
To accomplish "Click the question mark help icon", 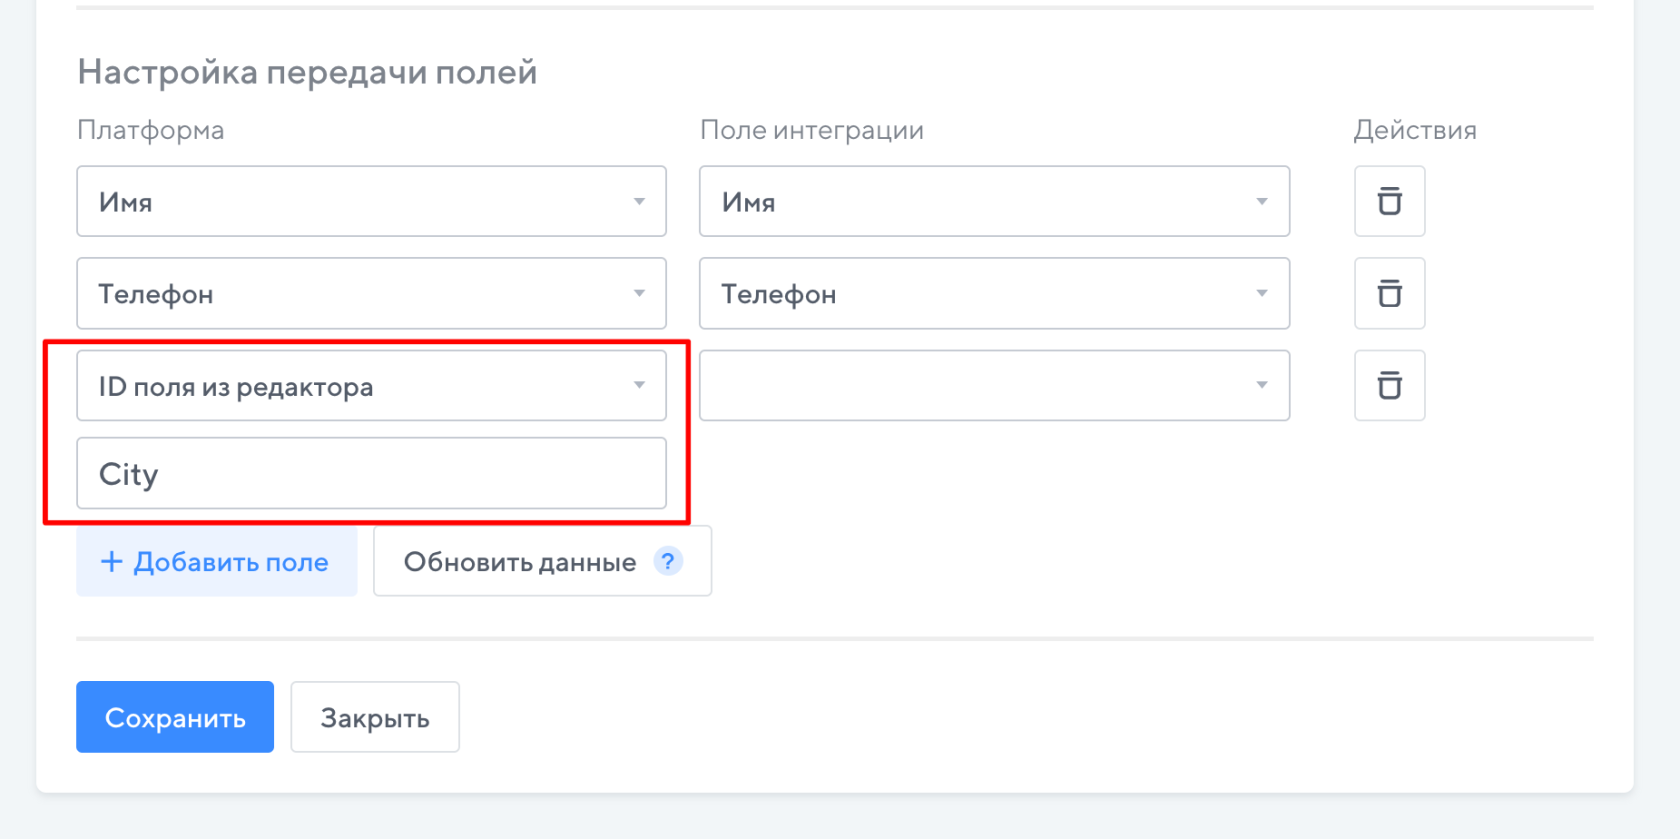I will (668, 561).
